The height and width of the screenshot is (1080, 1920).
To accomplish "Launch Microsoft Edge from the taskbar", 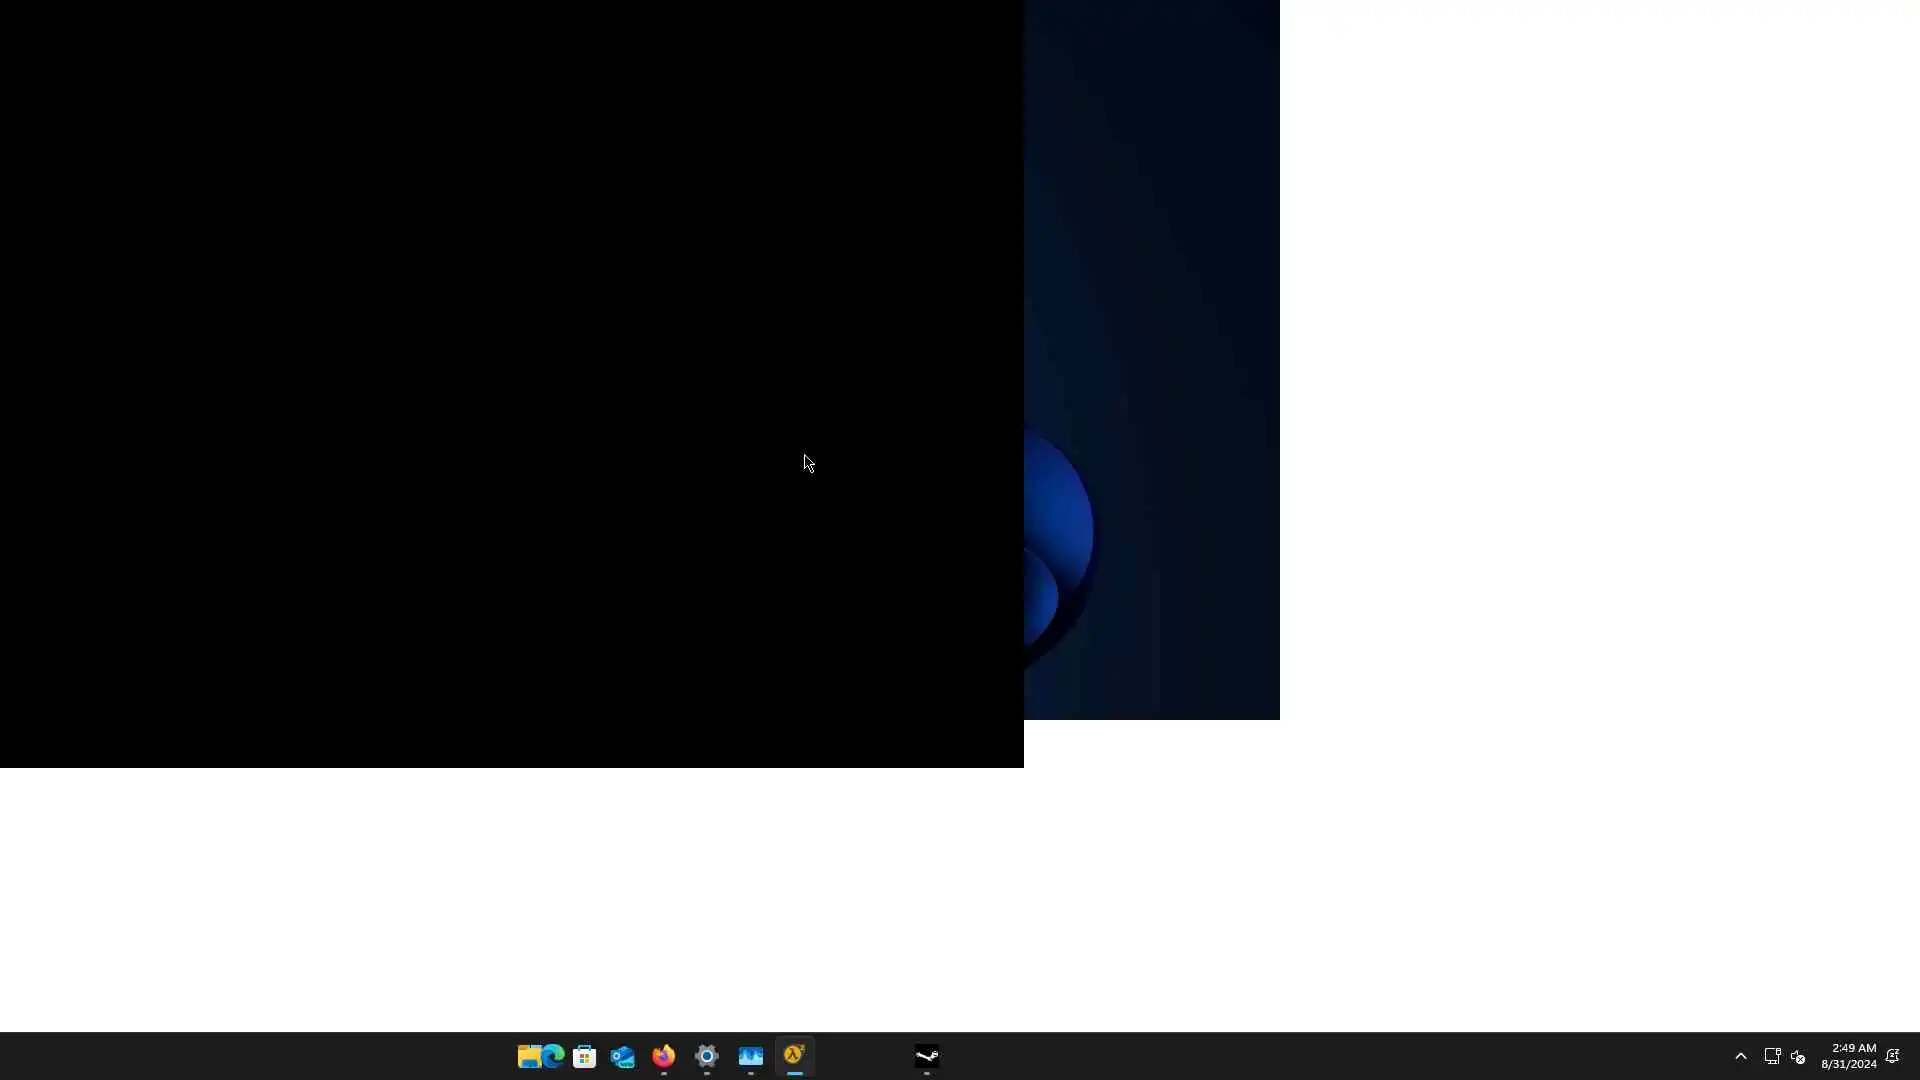I will 554,1056.
